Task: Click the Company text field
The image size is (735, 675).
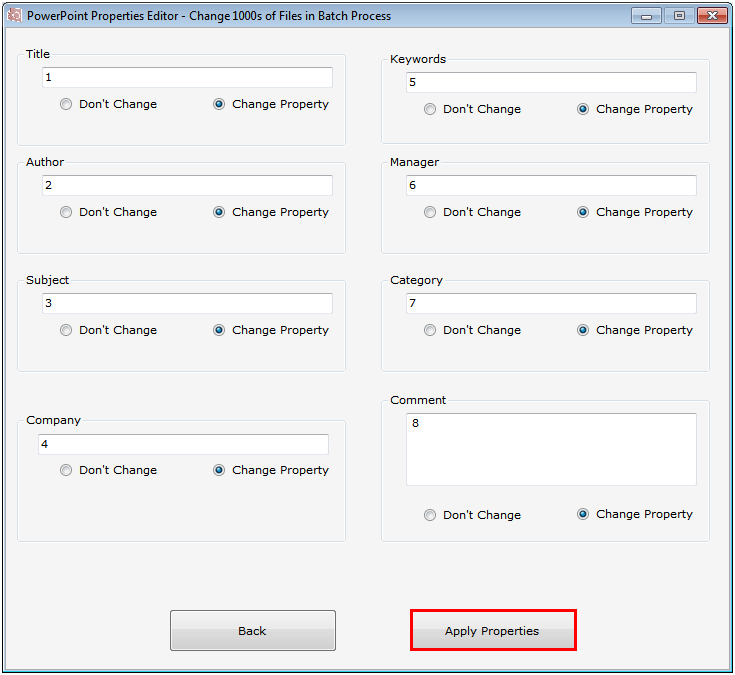Action: point(183,444)
